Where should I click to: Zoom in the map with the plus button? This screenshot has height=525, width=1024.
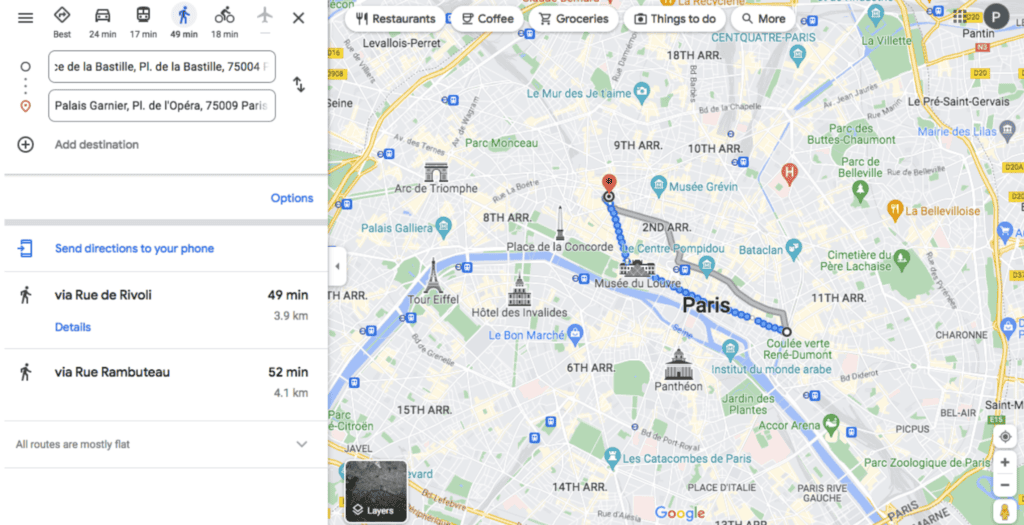1005,462
